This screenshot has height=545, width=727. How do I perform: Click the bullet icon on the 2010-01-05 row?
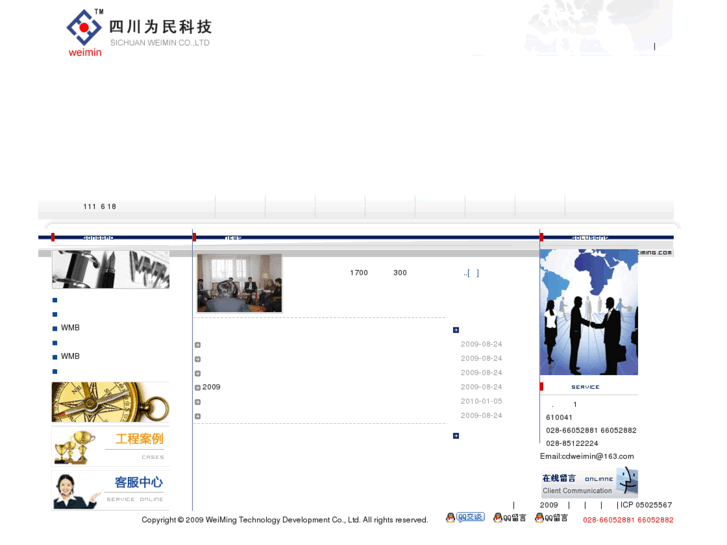[x=198, y=402]
